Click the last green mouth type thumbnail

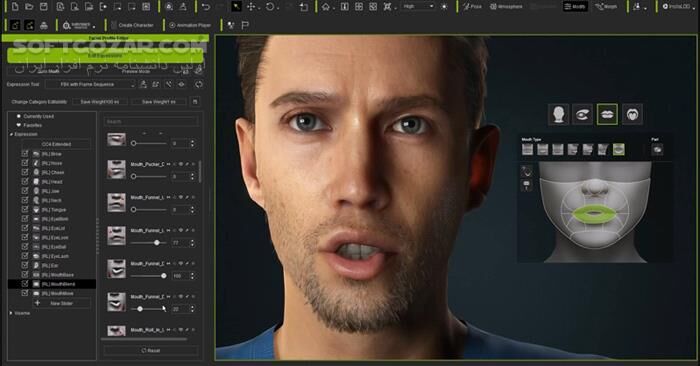pos(618,150)
